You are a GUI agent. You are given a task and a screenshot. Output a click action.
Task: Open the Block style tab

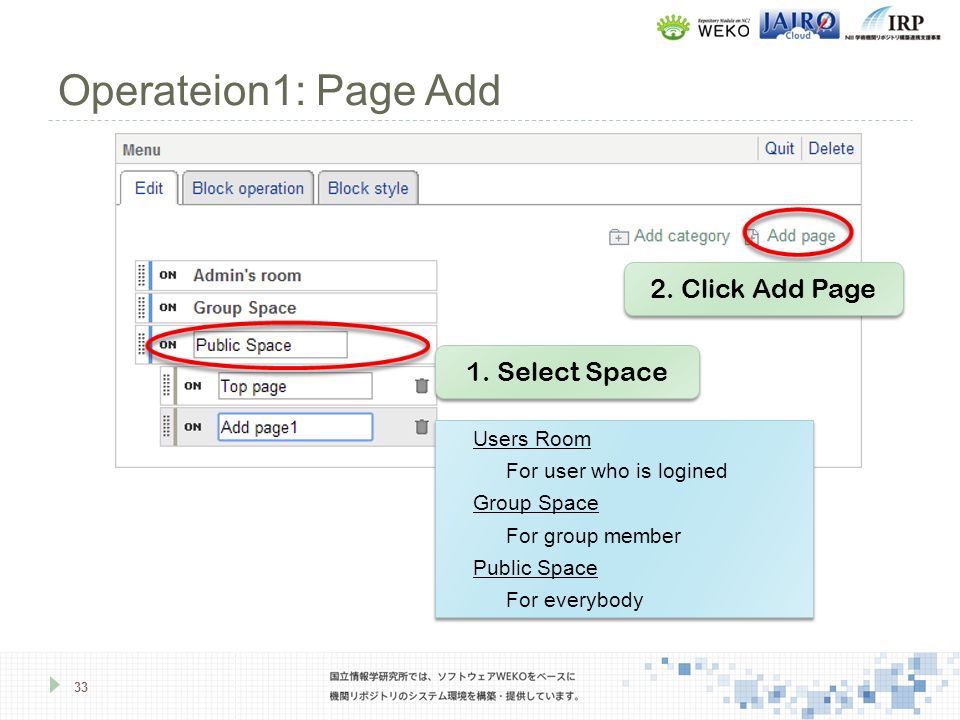tap(368, 188)
